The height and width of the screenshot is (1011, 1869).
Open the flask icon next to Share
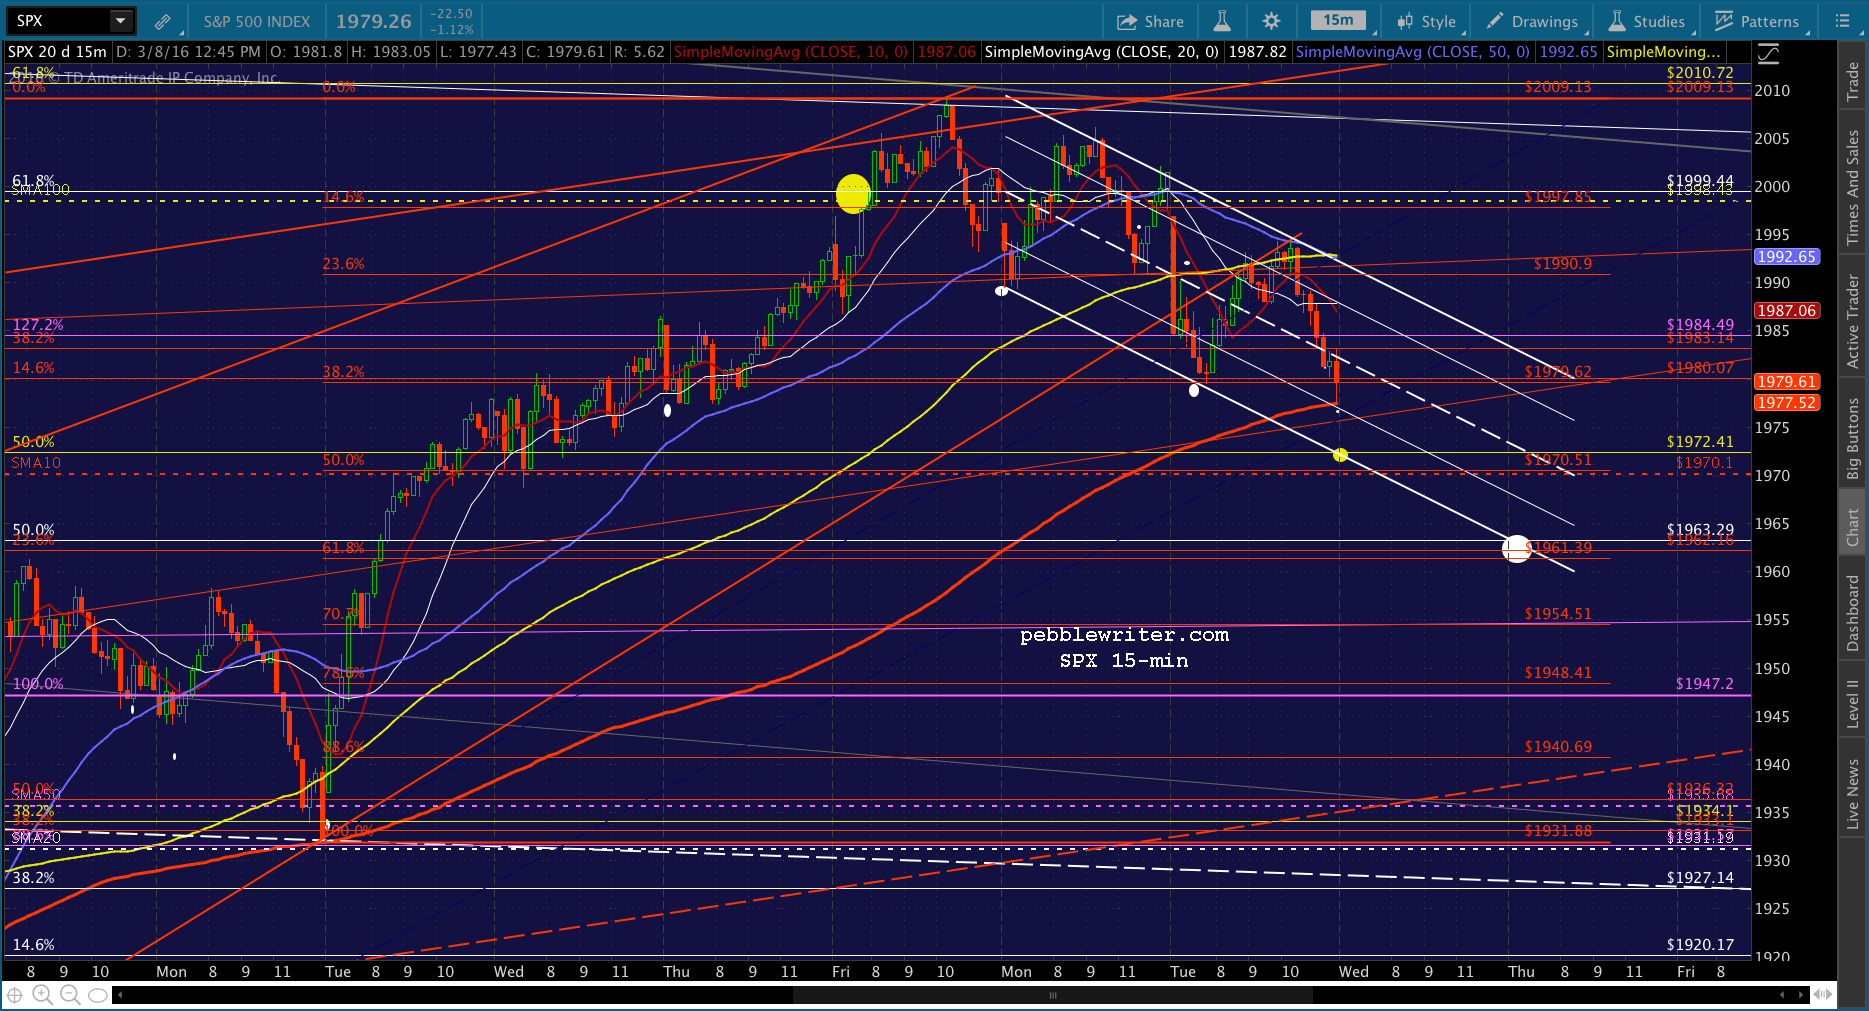[1221, 21]
